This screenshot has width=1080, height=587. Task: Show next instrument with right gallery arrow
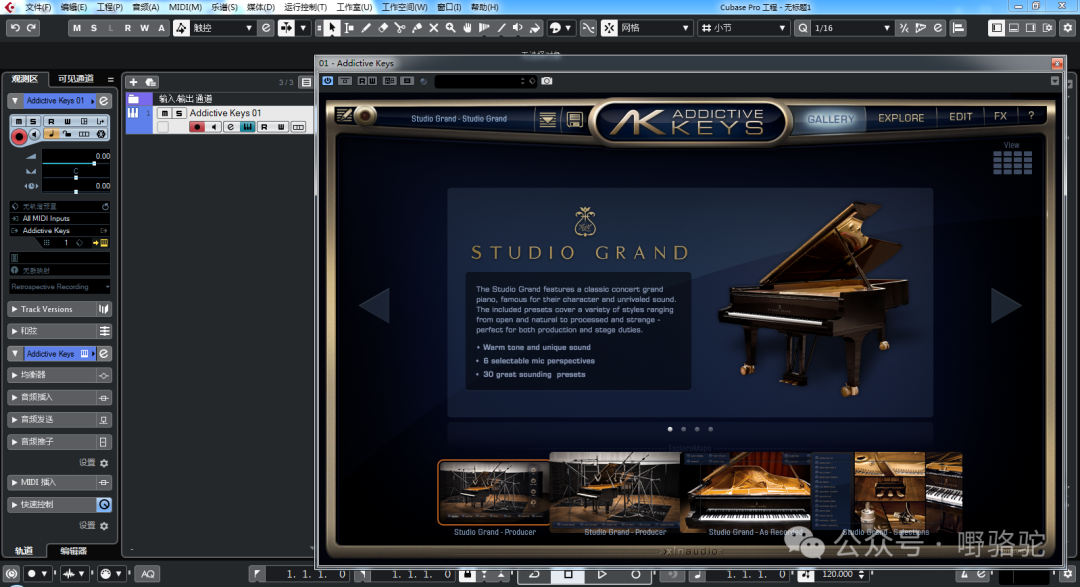click(1005, 305)
